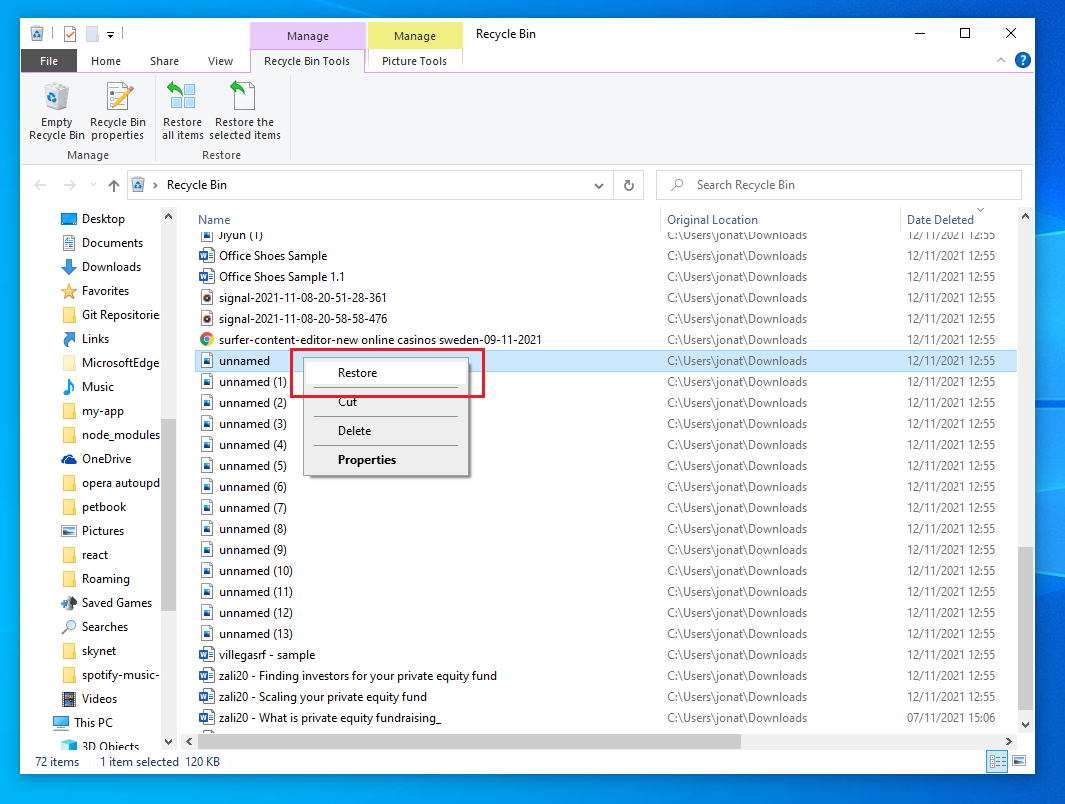The image size is (1065, 804).
Task: Open the Help question mark icon
Action: click(x=1023, y=61)
